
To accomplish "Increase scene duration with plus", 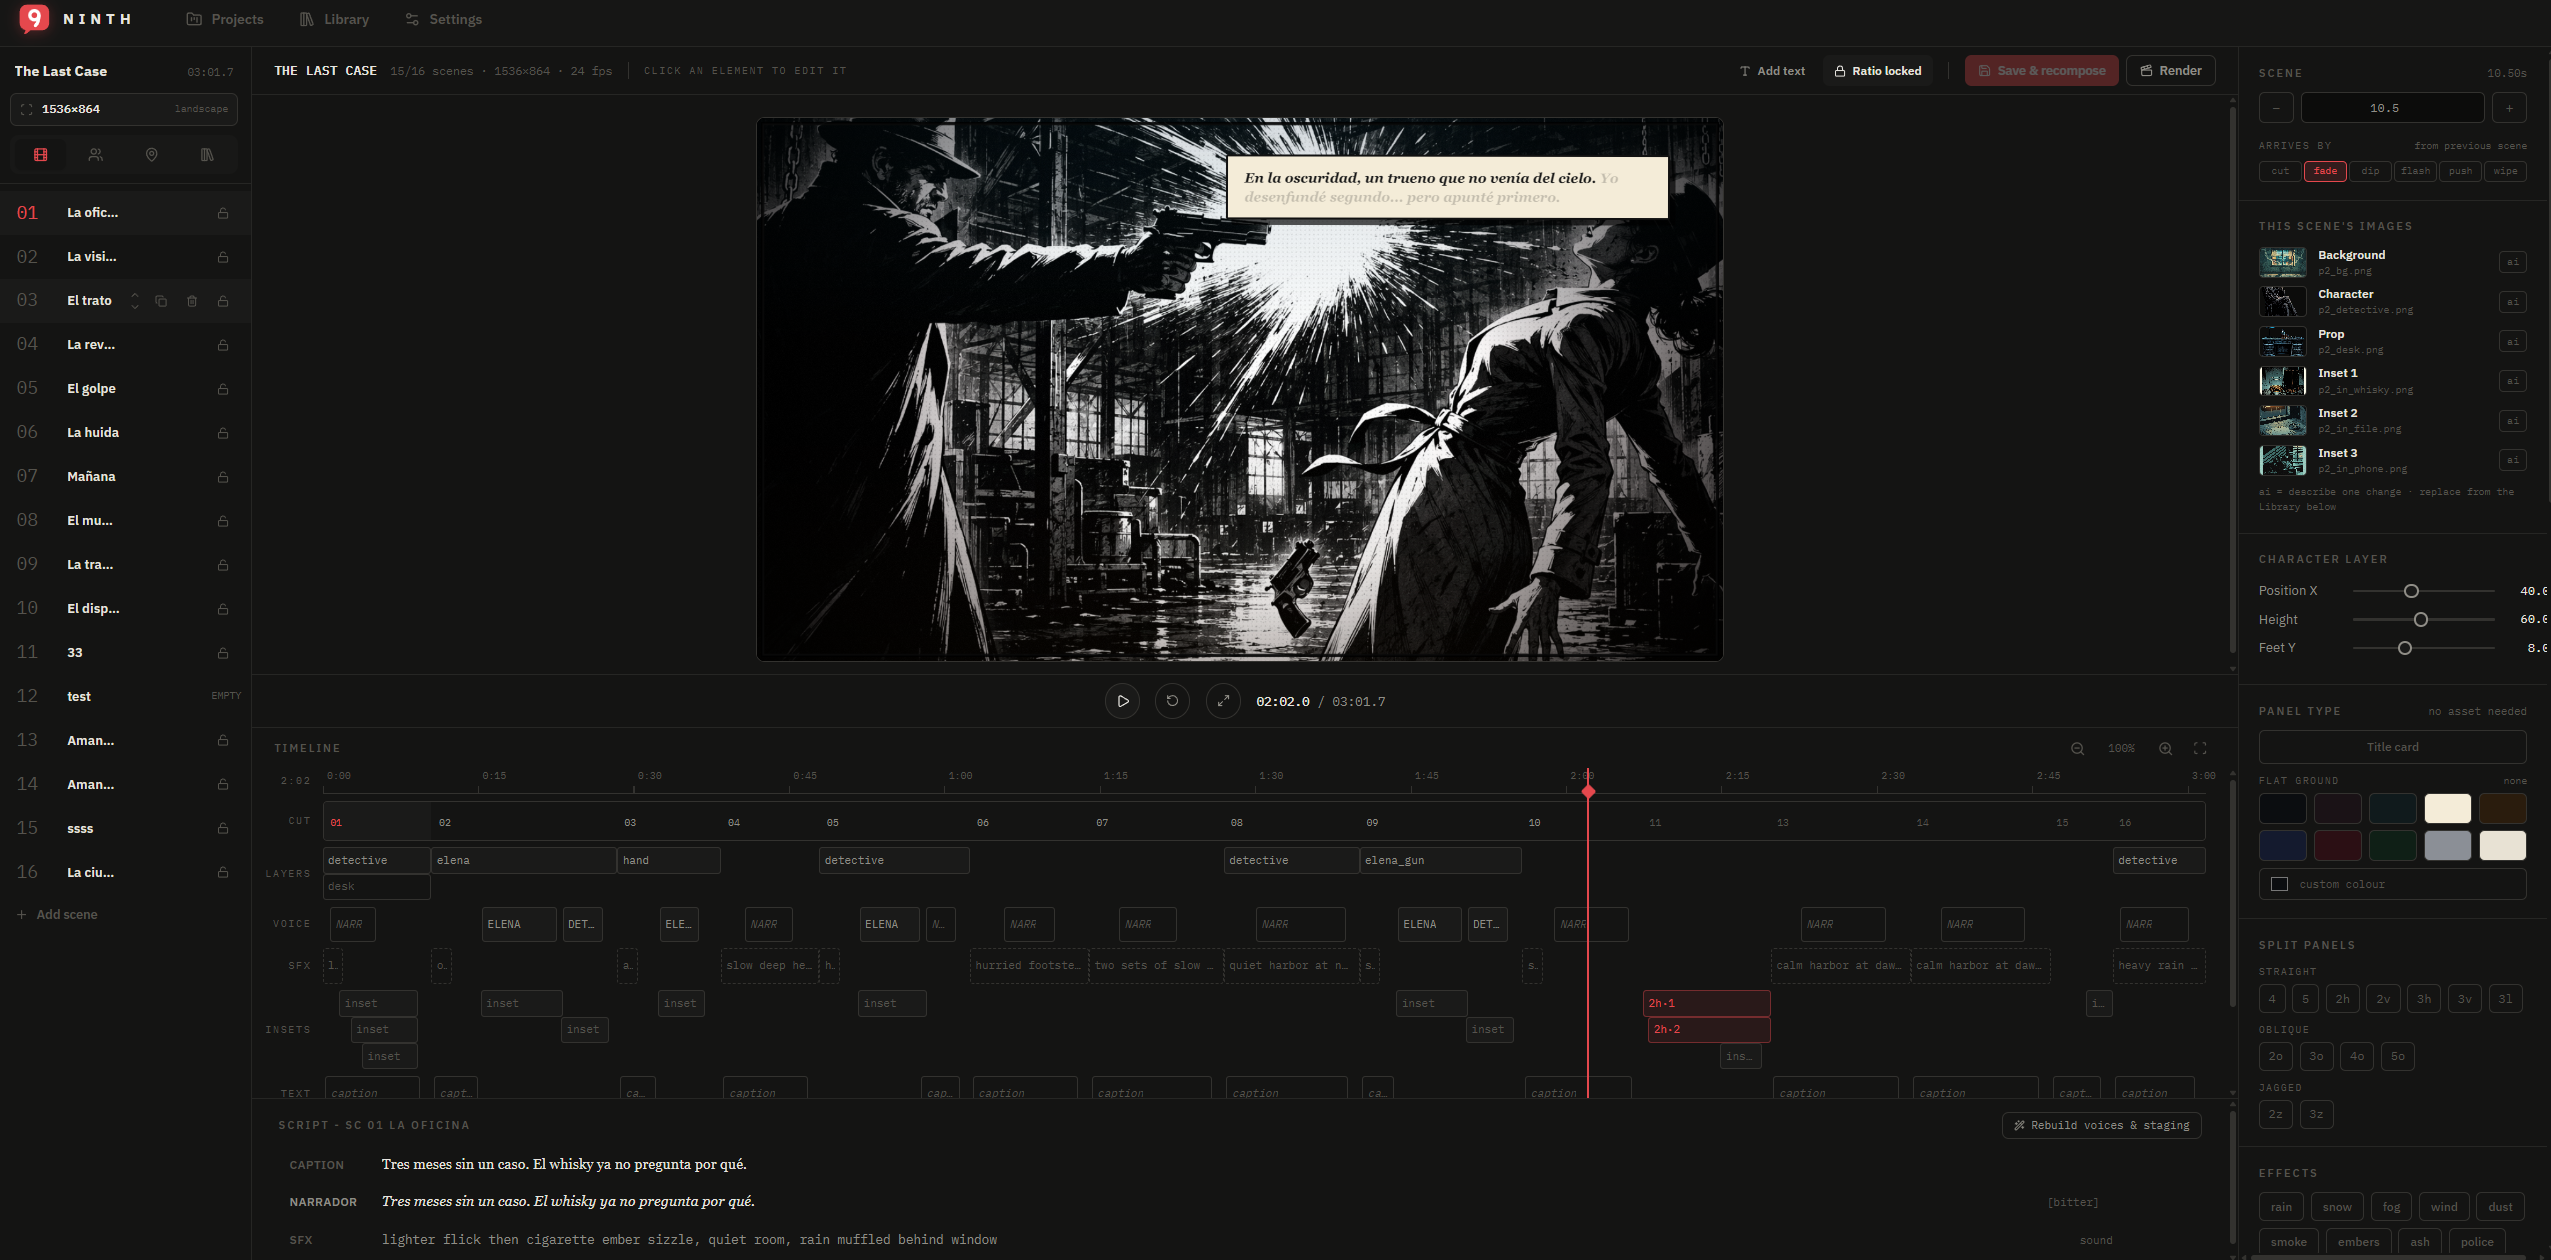I will pos(2509,108).
